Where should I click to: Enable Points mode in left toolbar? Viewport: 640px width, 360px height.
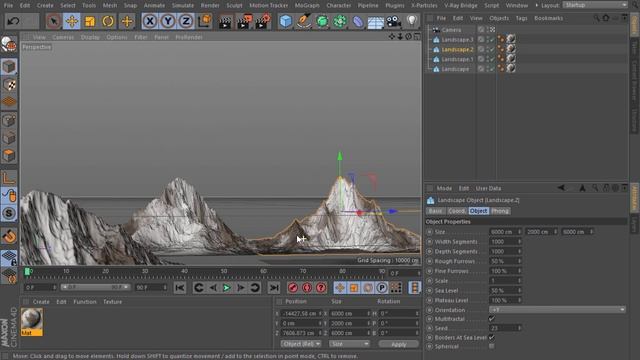[9, 120]
